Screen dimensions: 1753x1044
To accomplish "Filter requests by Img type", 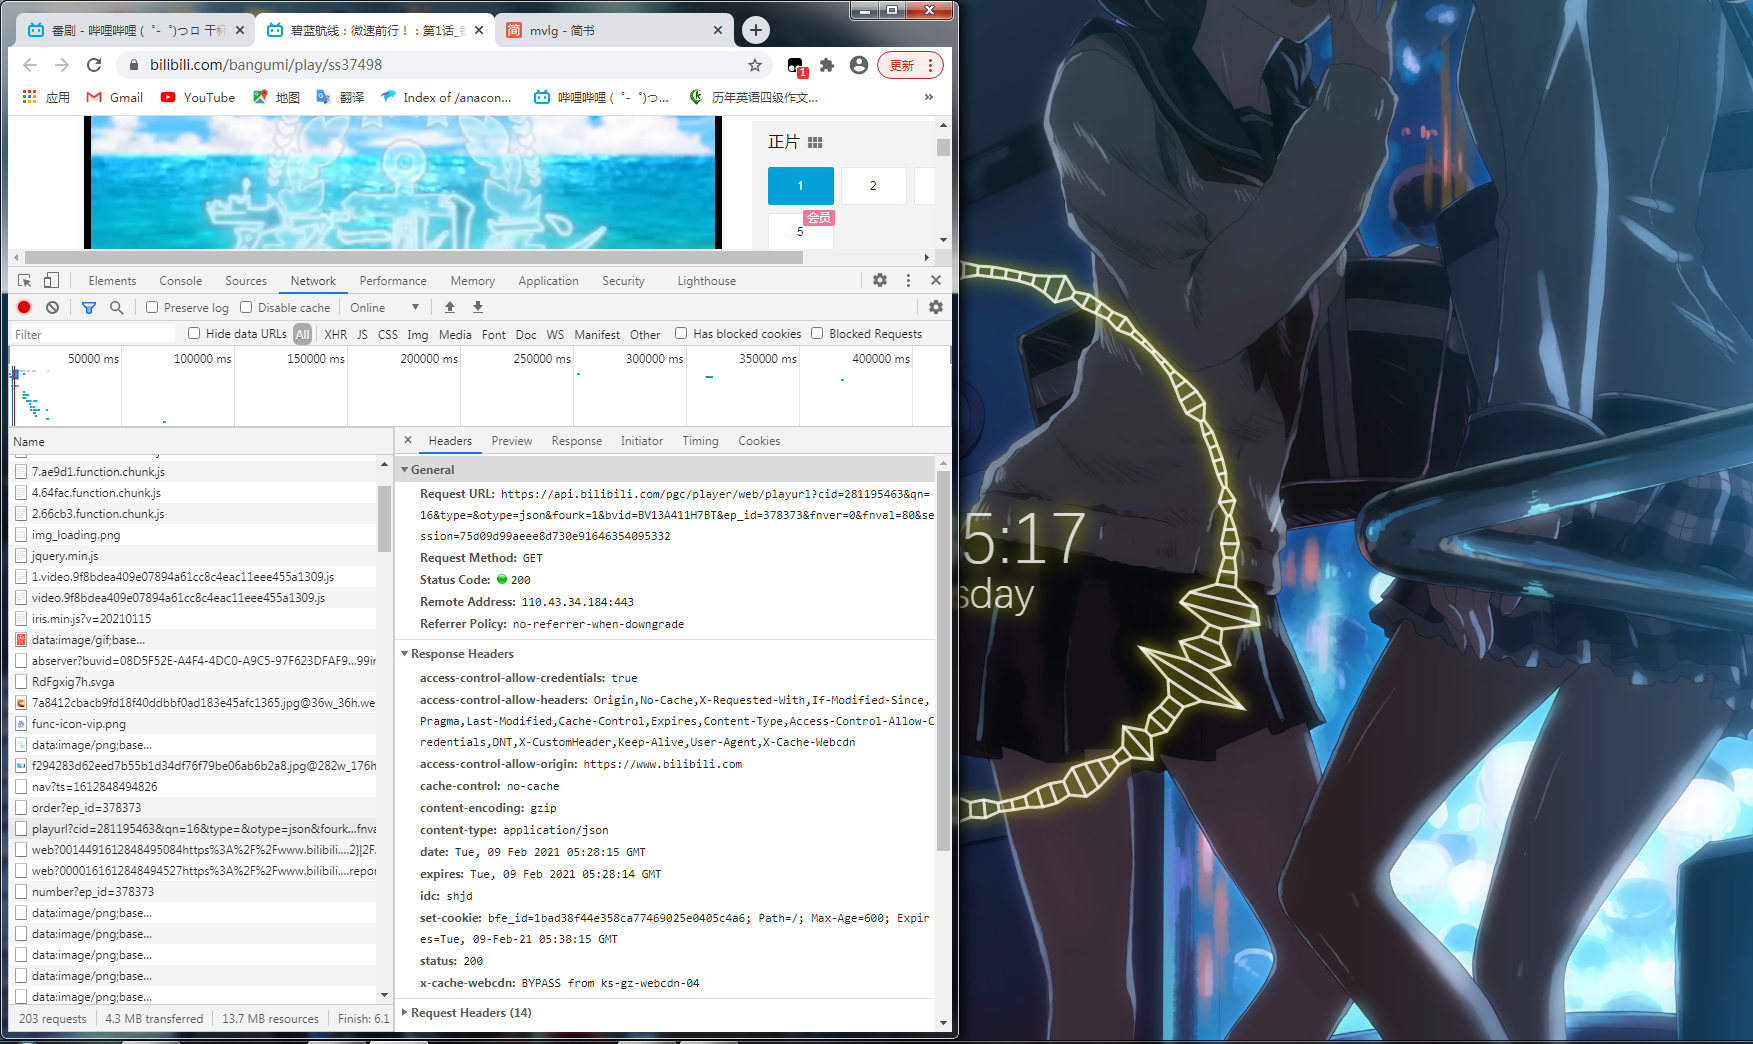I will (418, 335).
